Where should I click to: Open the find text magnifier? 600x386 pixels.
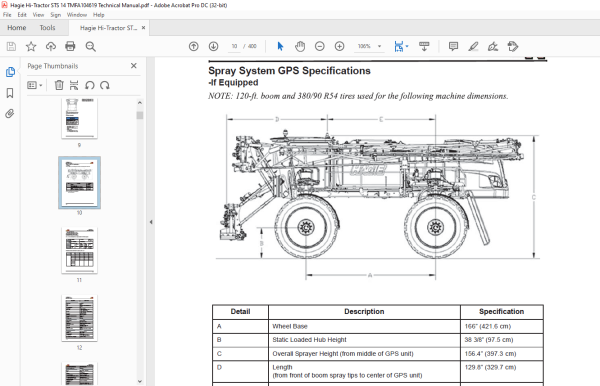coord(90,46)
